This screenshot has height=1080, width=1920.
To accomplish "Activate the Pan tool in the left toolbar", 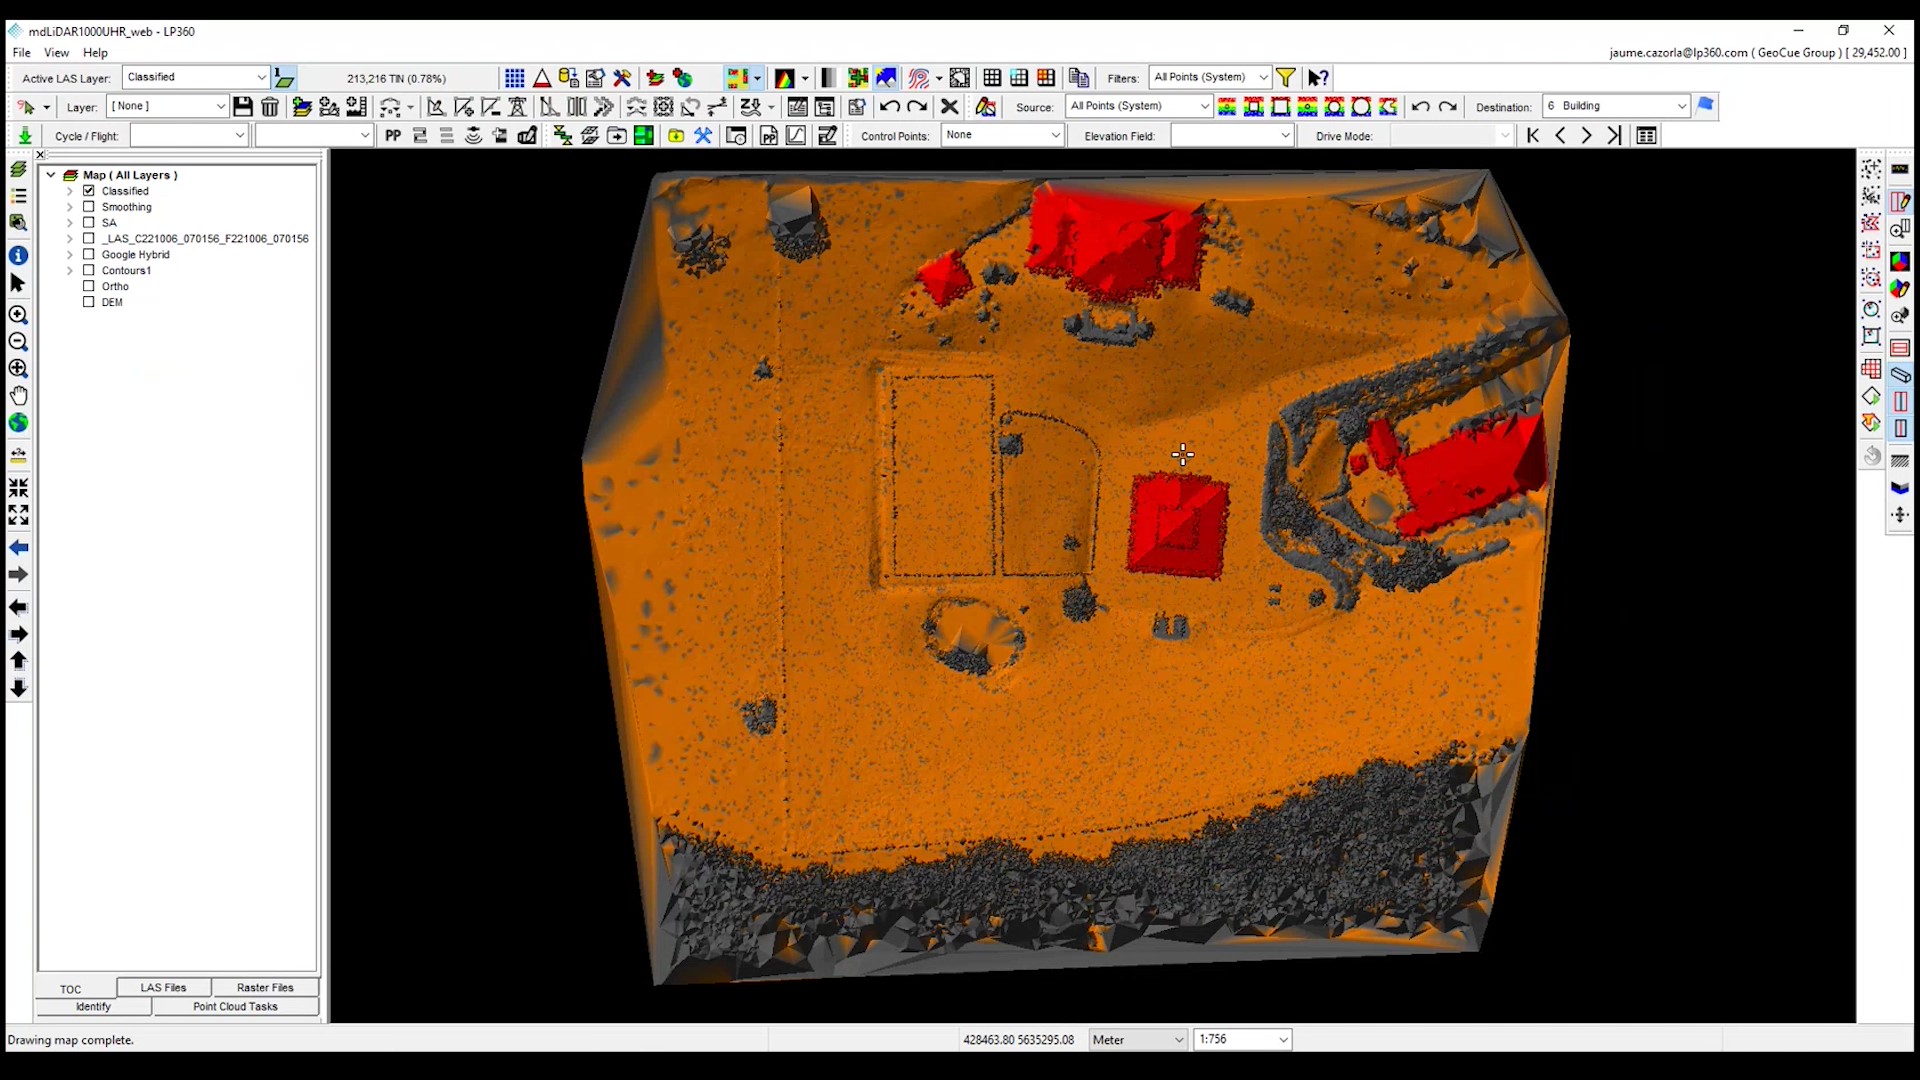I will pos(19,396).
